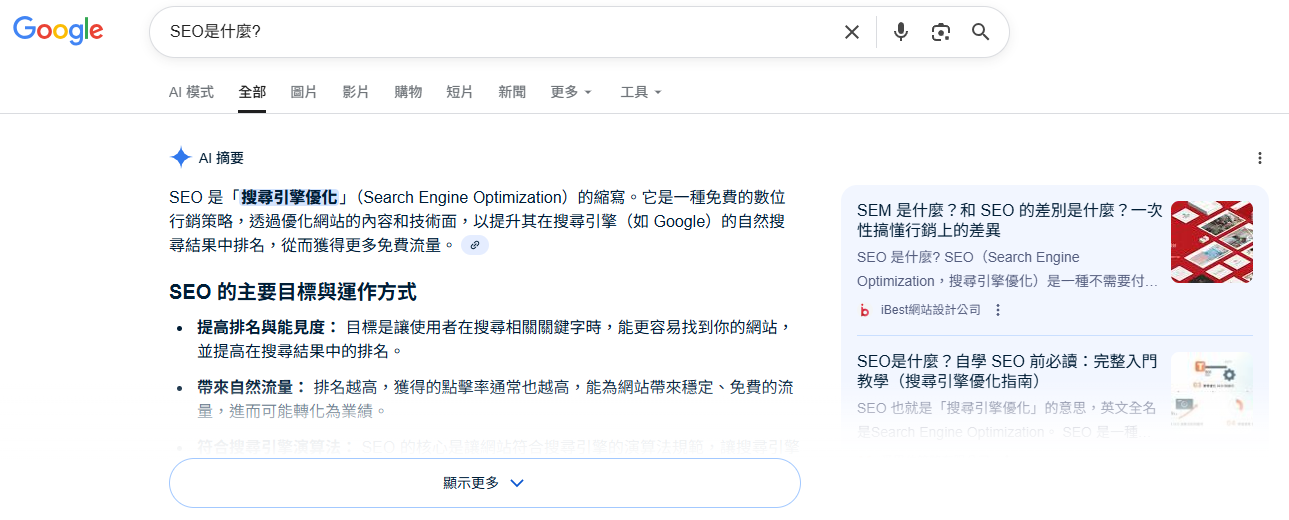Viewport: 1289px width, 520px height.
Task: Expand AI summary with 顯示更多
Action: [x=484, y=483]
